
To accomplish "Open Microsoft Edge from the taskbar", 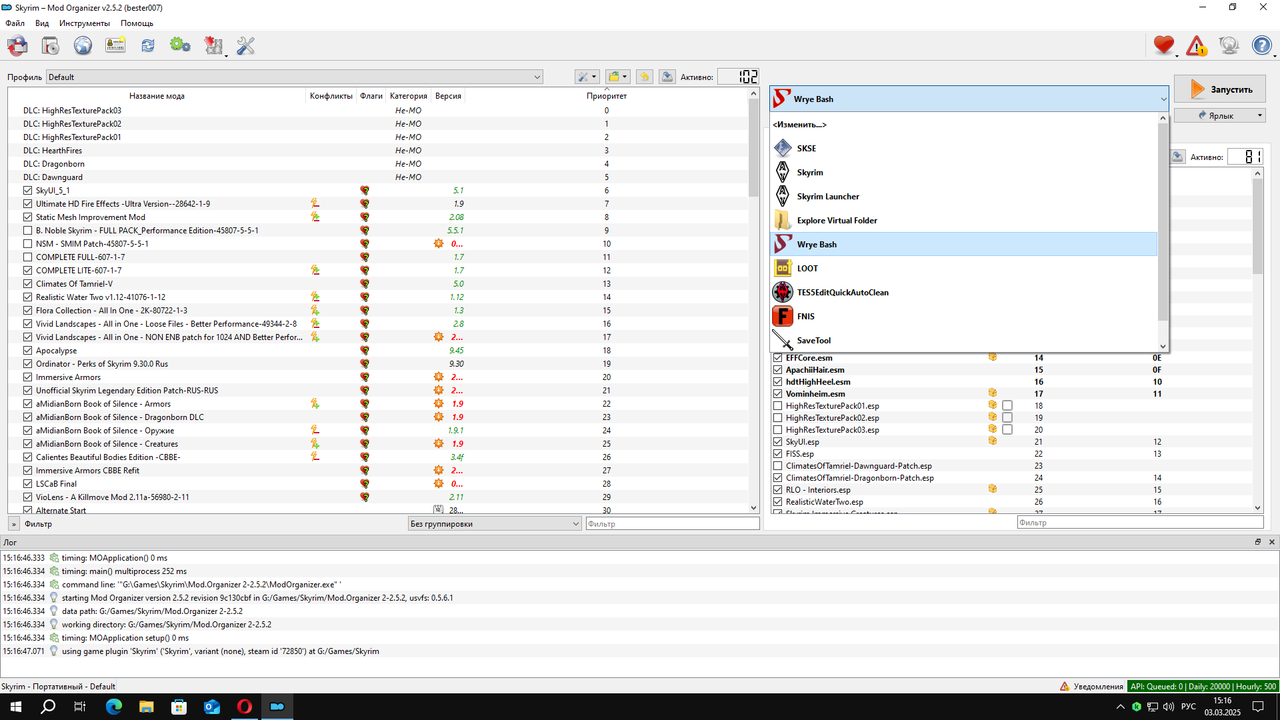I will pos(113,706).
